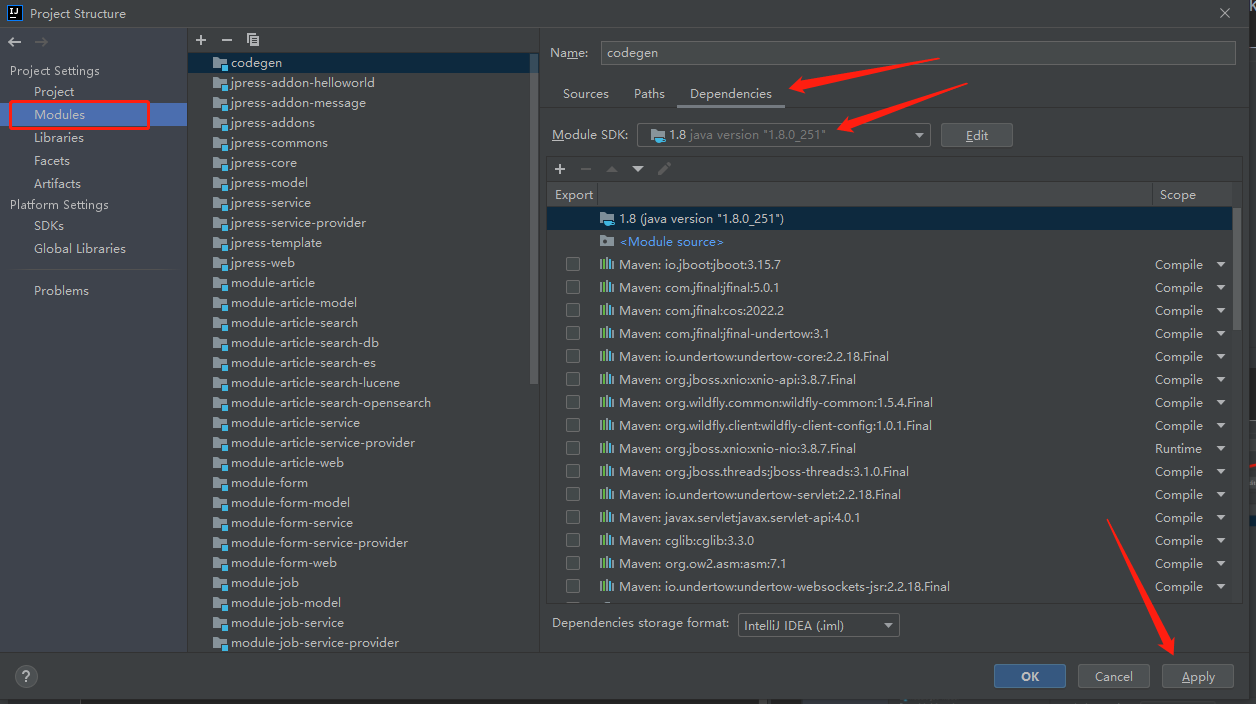This screenshot has width=1256, height=704.
Task: Open Libraries in Project Settings
Action: click(x=58, y=137)
